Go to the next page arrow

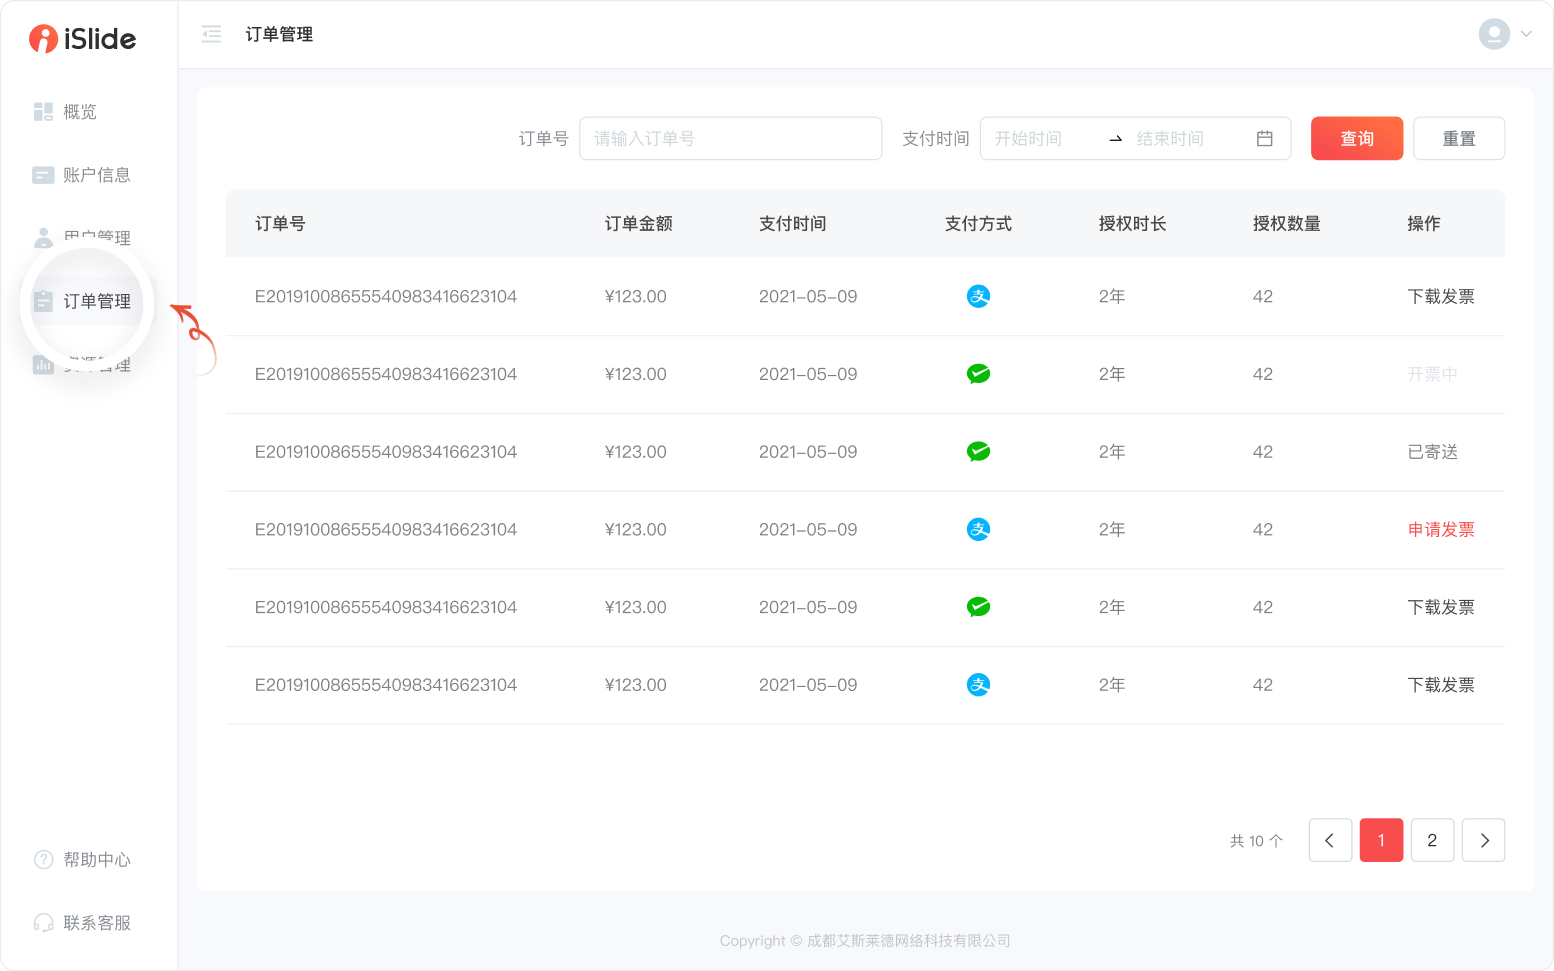pos(1483,840)
